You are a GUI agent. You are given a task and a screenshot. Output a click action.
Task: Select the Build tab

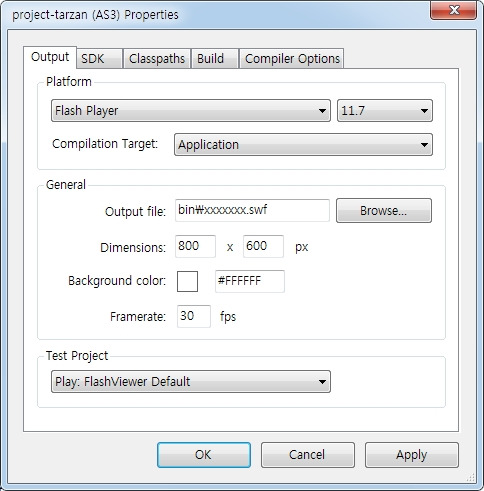(x=214, y=59)
